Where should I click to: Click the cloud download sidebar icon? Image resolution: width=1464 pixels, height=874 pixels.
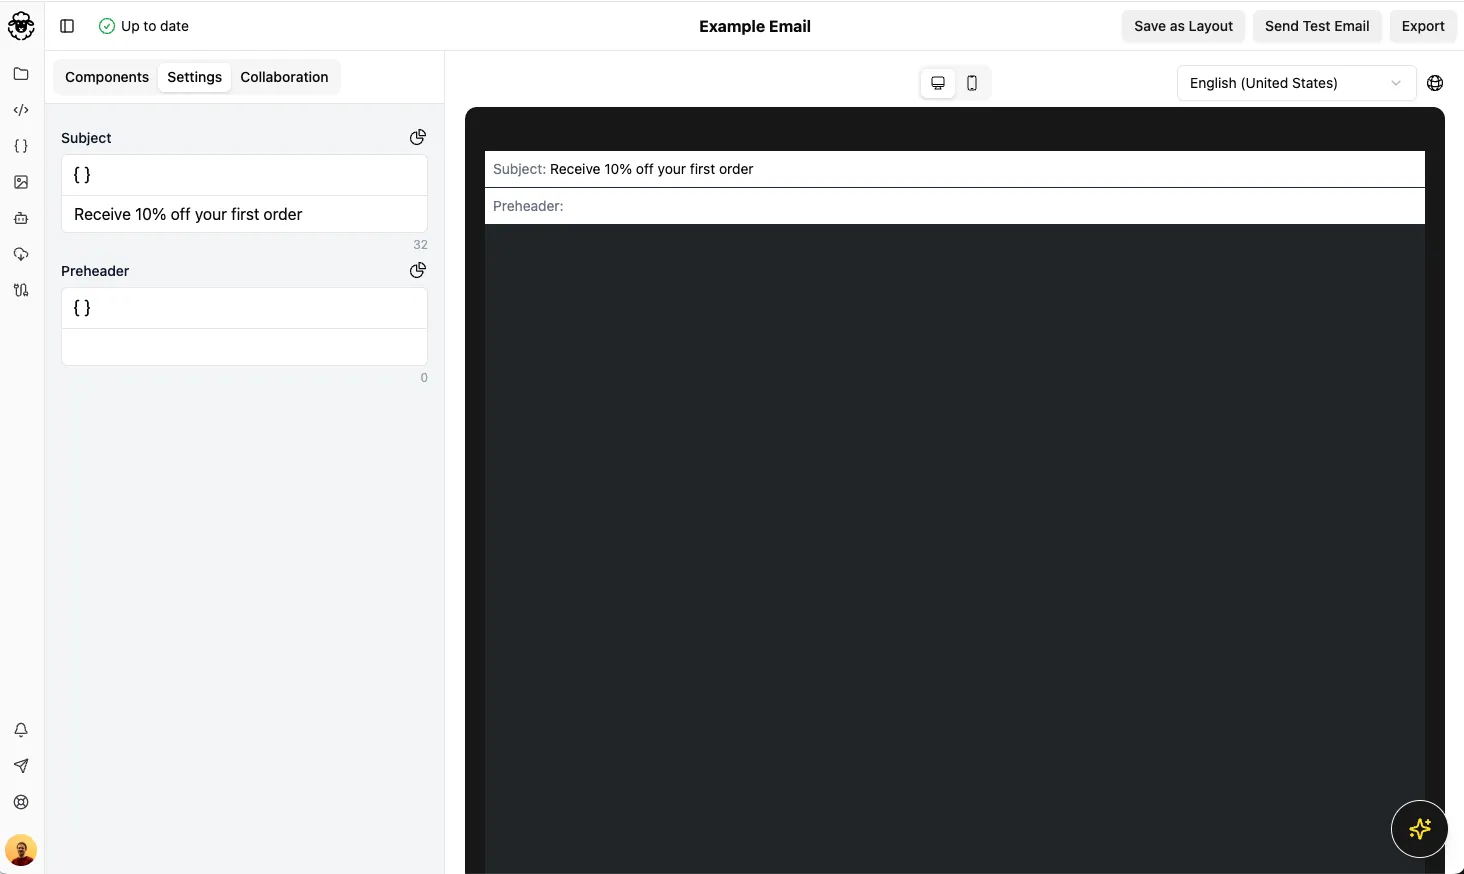[x=21, y=254]
